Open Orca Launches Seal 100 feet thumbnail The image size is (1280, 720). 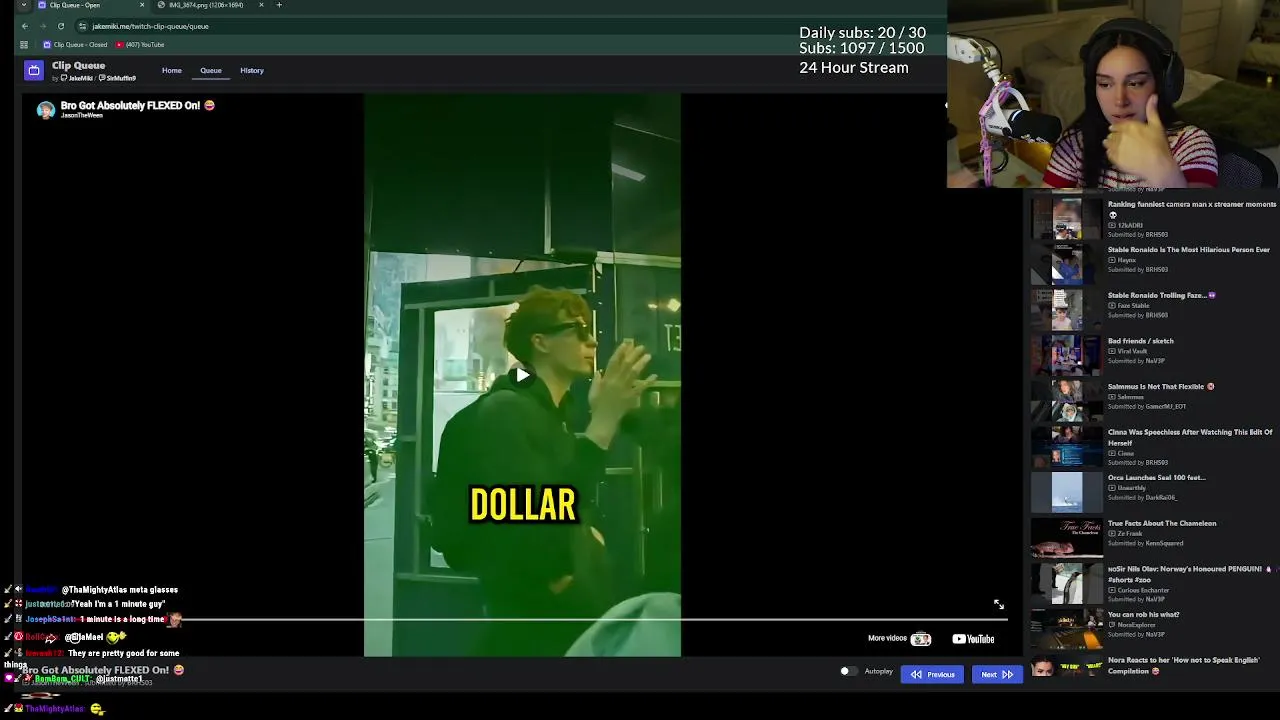1067,493
